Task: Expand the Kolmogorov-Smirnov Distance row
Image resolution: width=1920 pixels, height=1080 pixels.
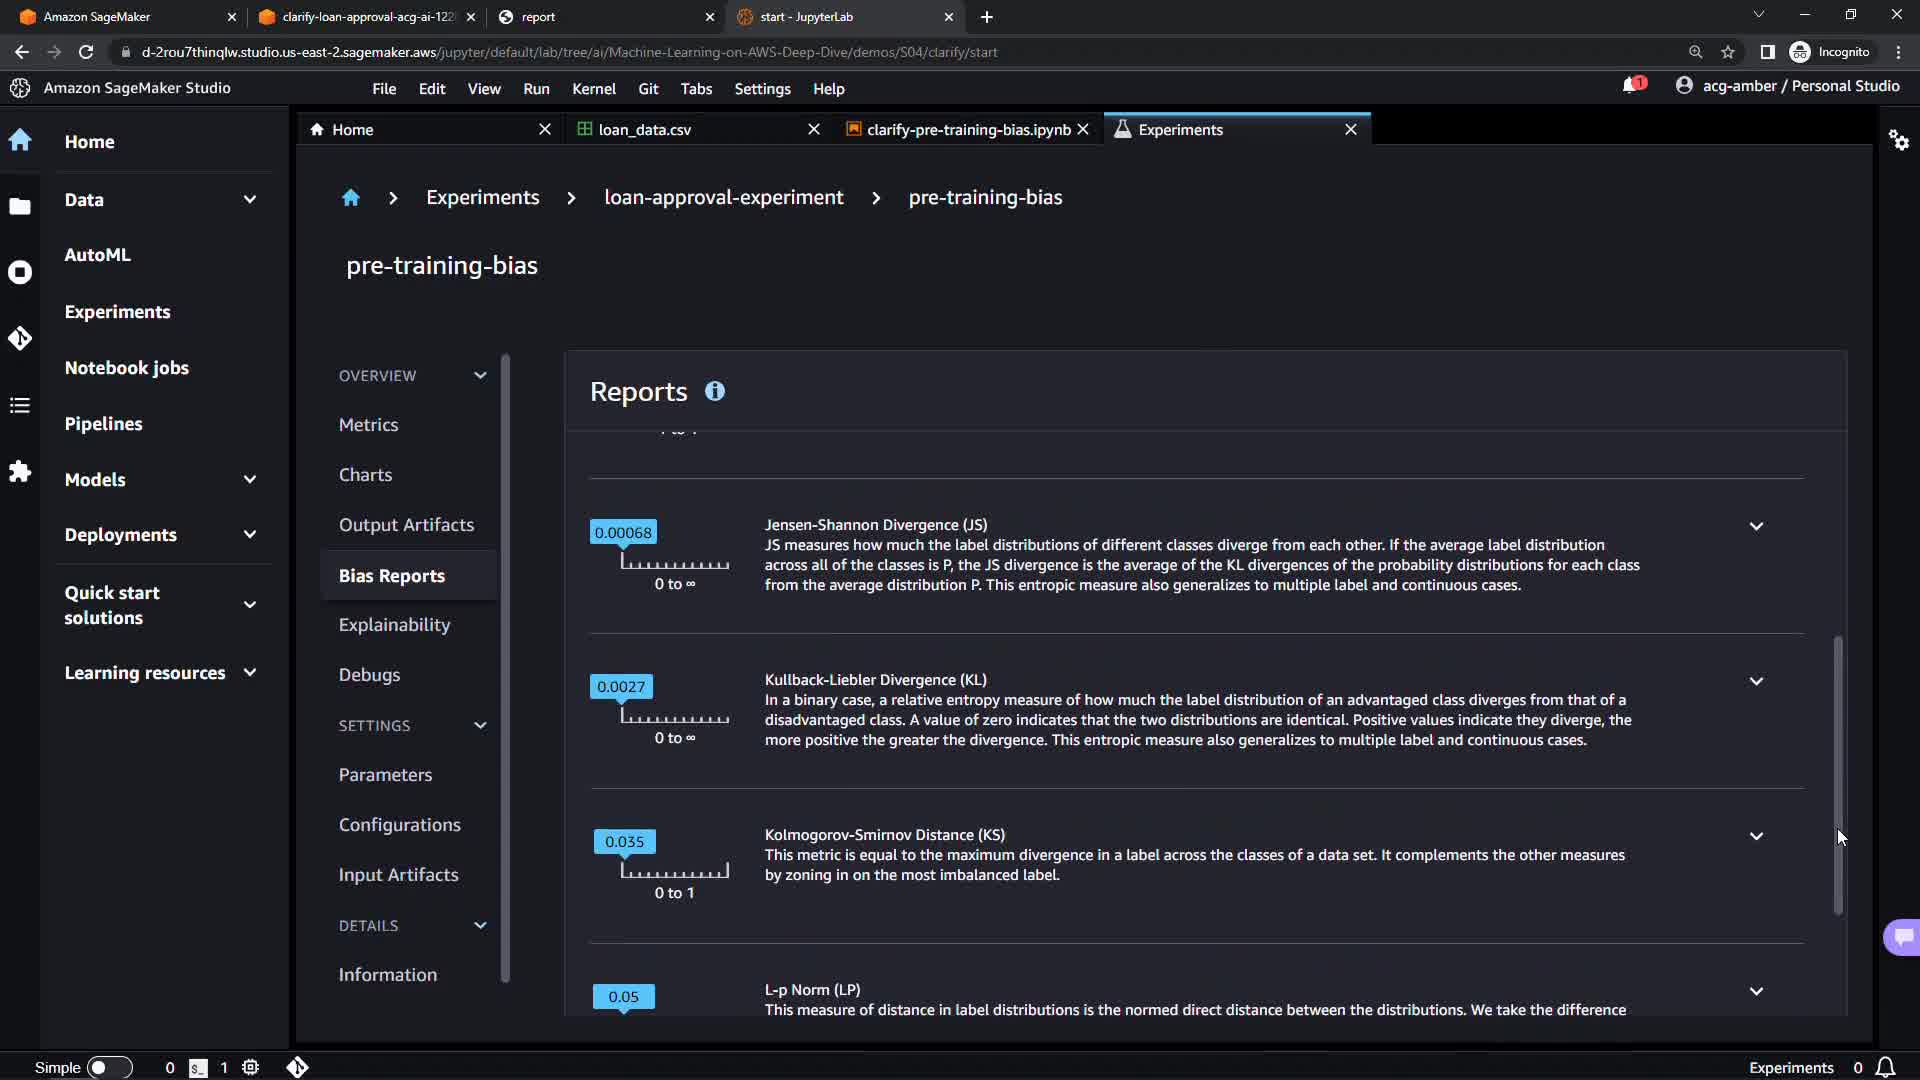Action: (1756, 836)
